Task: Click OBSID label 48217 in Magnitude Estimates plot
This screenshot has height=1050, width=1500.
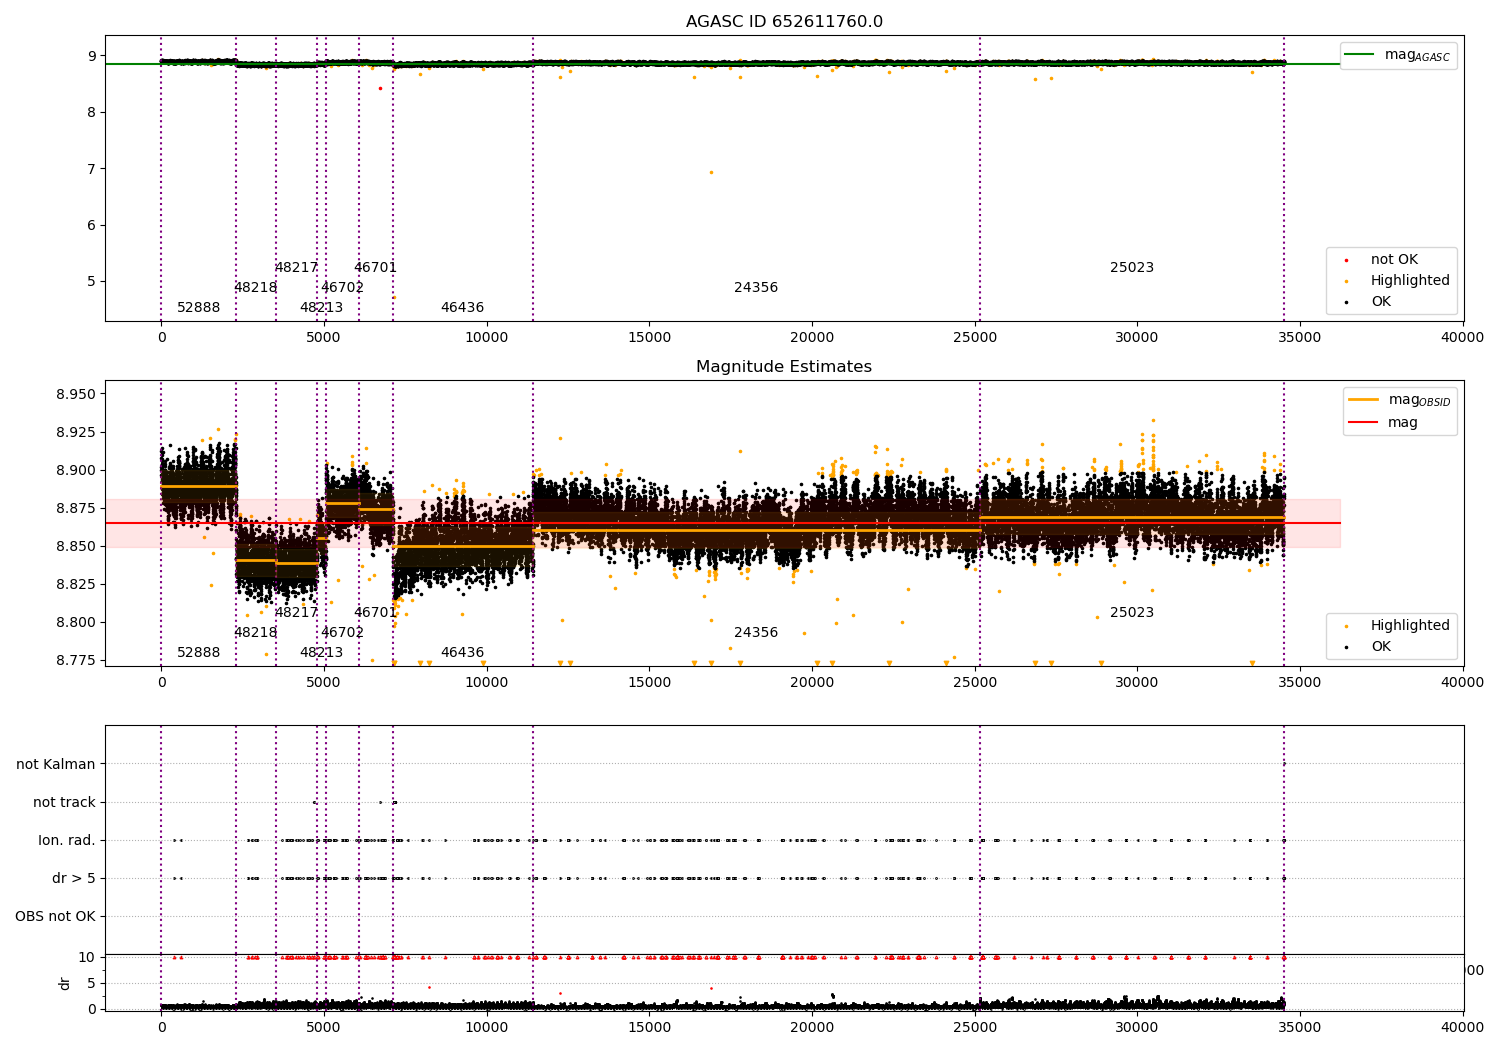Action: coord(296,613)
